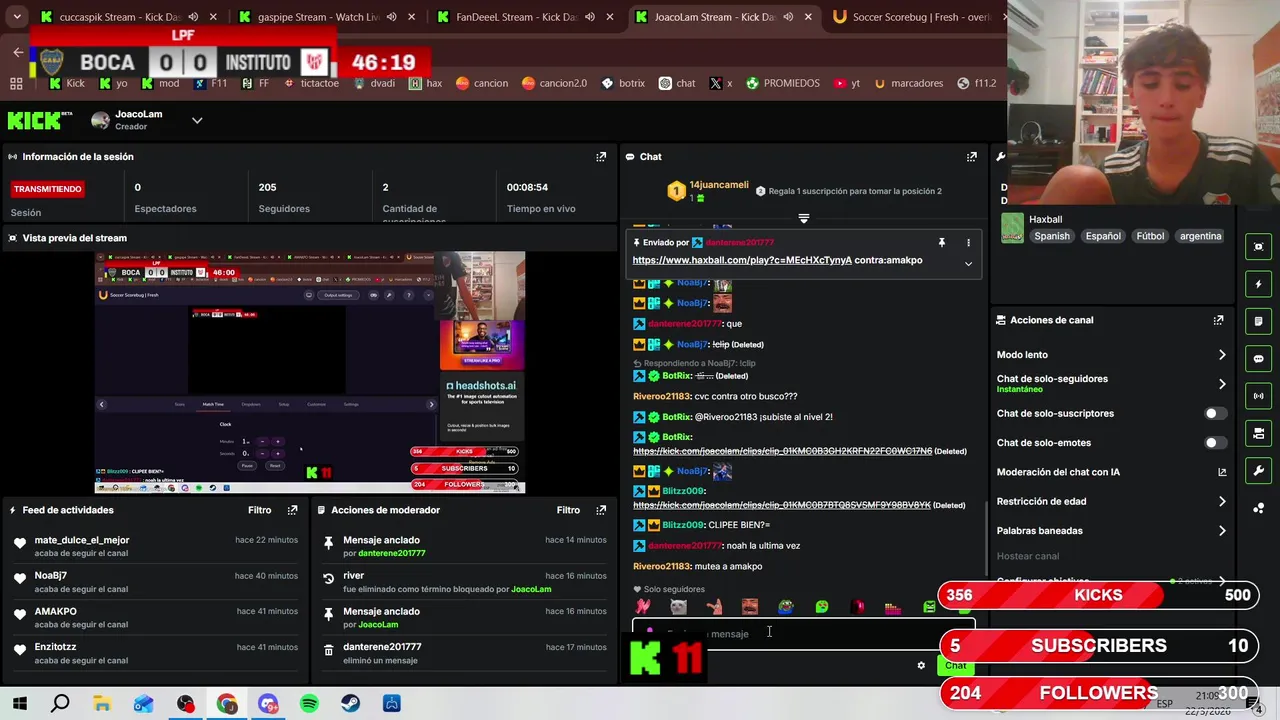This screenshot has width=1280, height=720.
Task: Expand Chat de solo-seguidores settings
Action: pos(1221,384)
